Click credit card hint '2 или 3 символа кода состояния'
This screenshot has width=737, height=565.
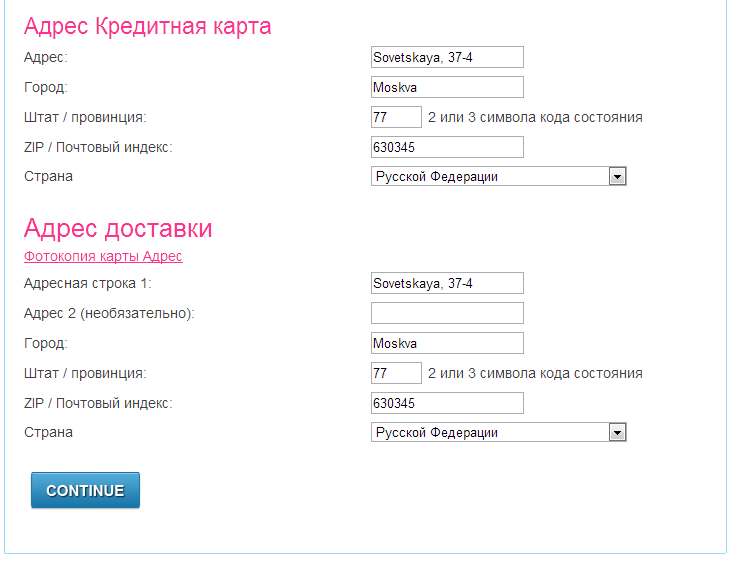(535, 117)
